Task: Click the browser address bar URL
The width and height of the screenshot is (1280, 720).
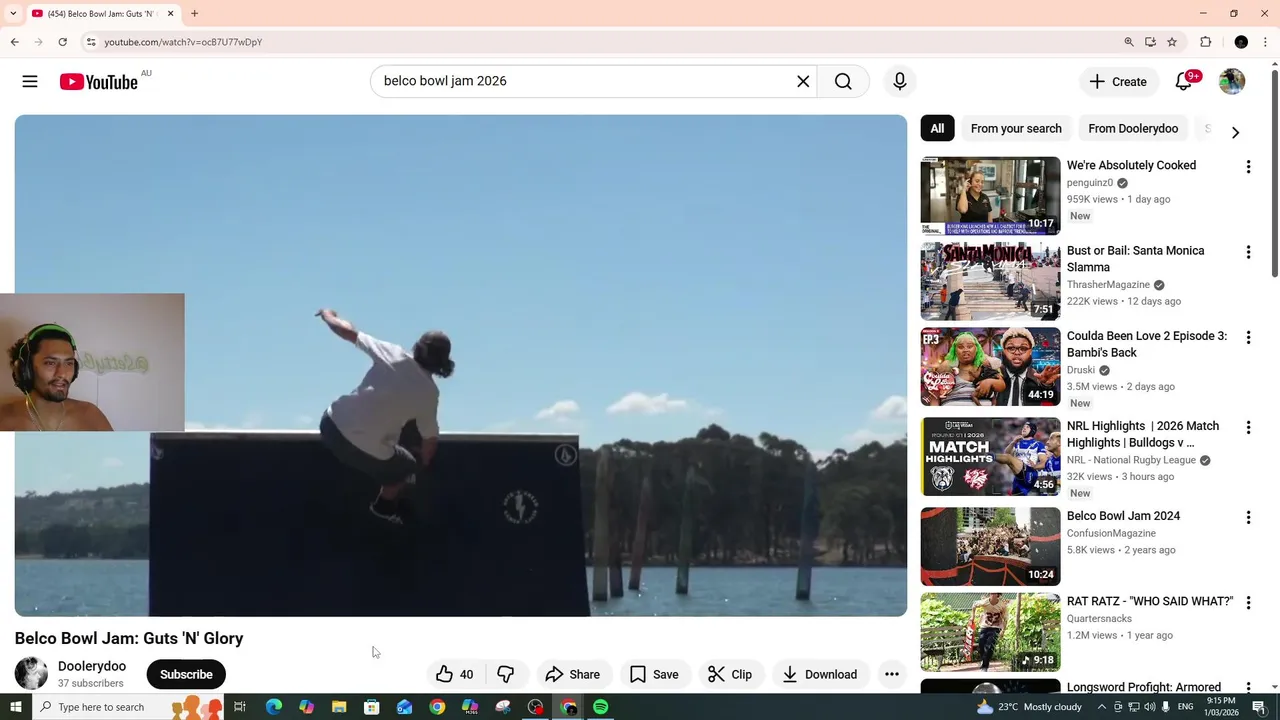Action: pyautogui.click(x=183, y=42)
